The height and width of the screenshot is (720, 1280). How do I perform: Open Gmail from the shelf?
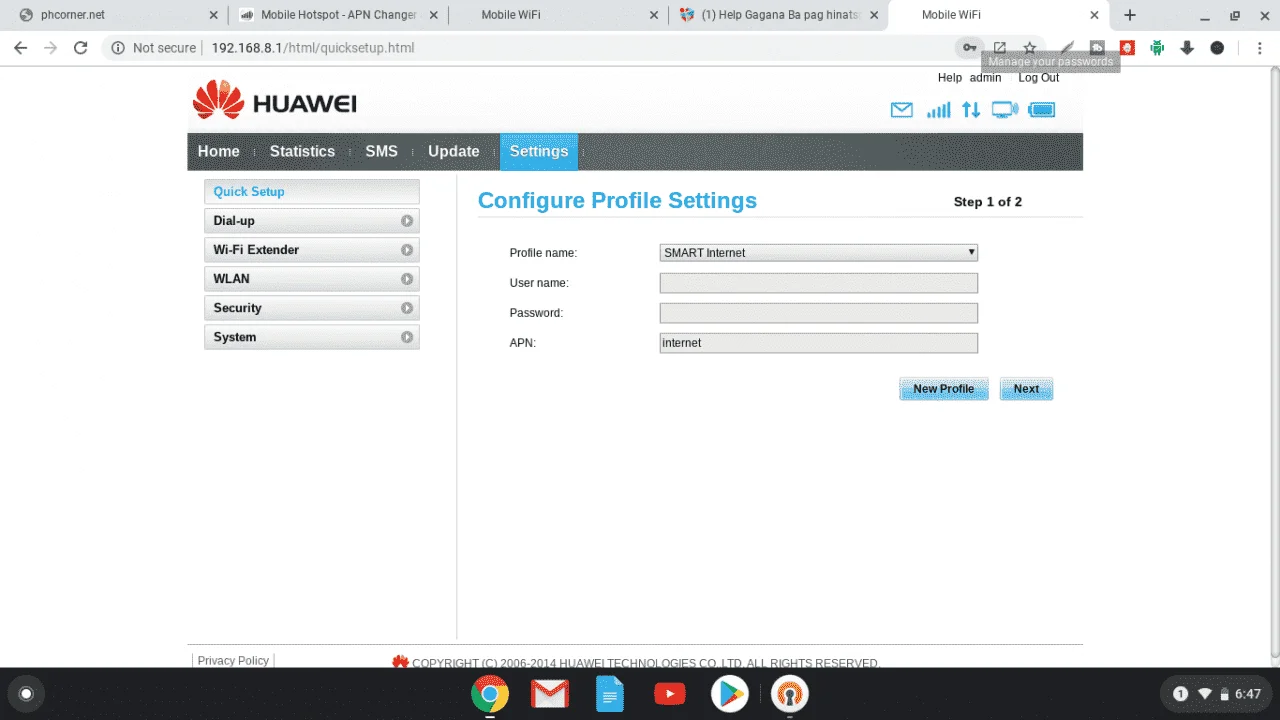coord(550,694)
